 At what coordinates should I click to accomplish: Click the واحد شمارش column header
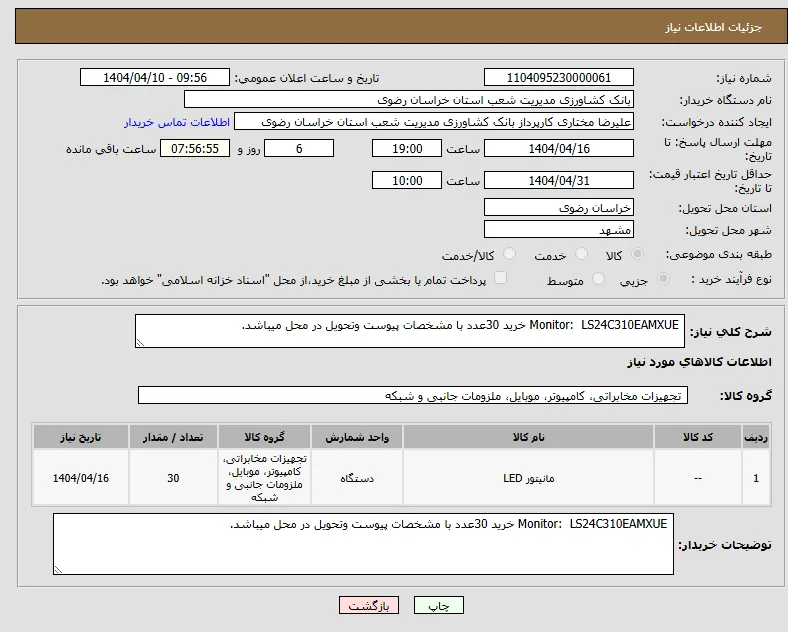pyautogui.click(x=357, y=437)
